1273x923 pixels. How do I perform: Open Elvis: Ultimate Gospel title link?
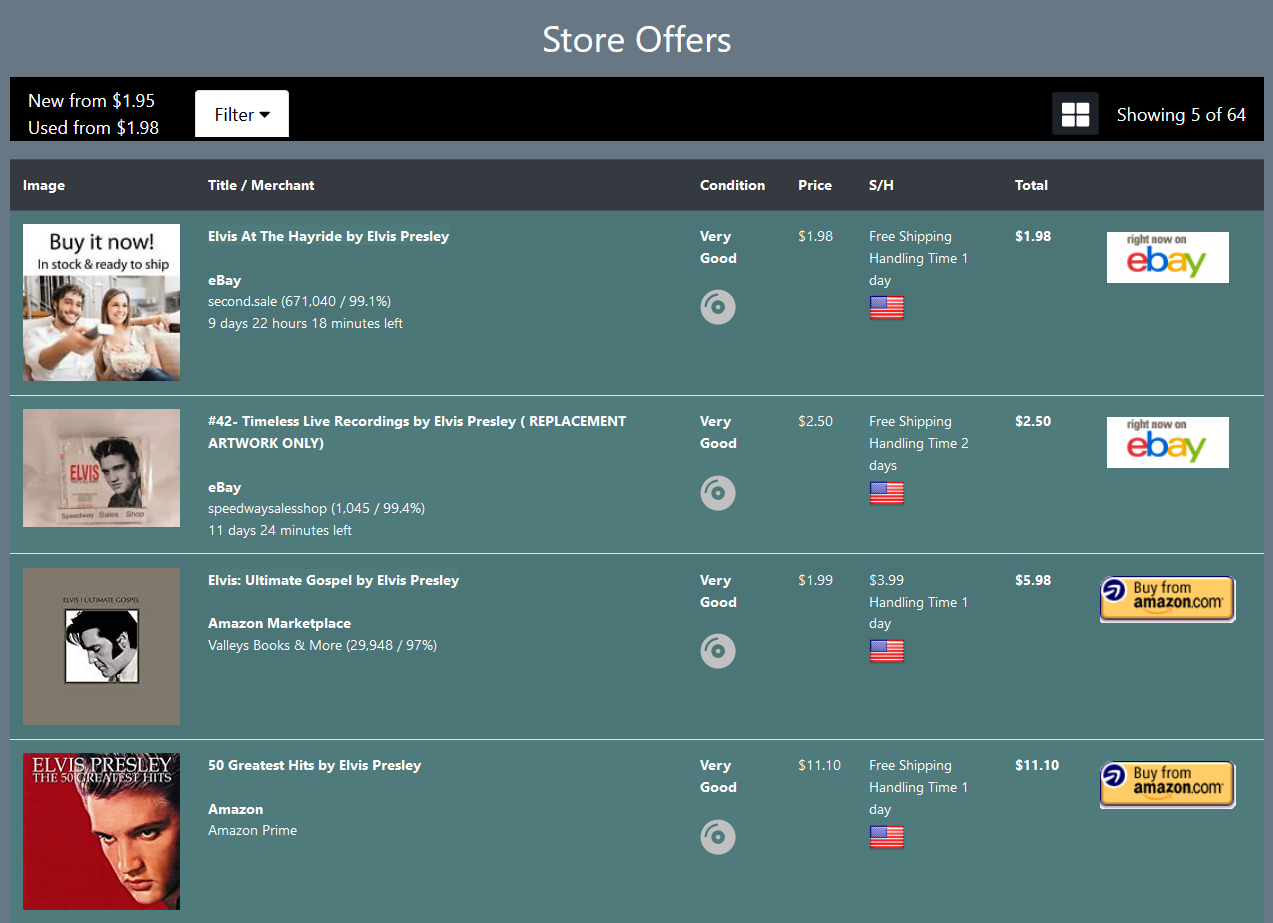coord(333,580)
